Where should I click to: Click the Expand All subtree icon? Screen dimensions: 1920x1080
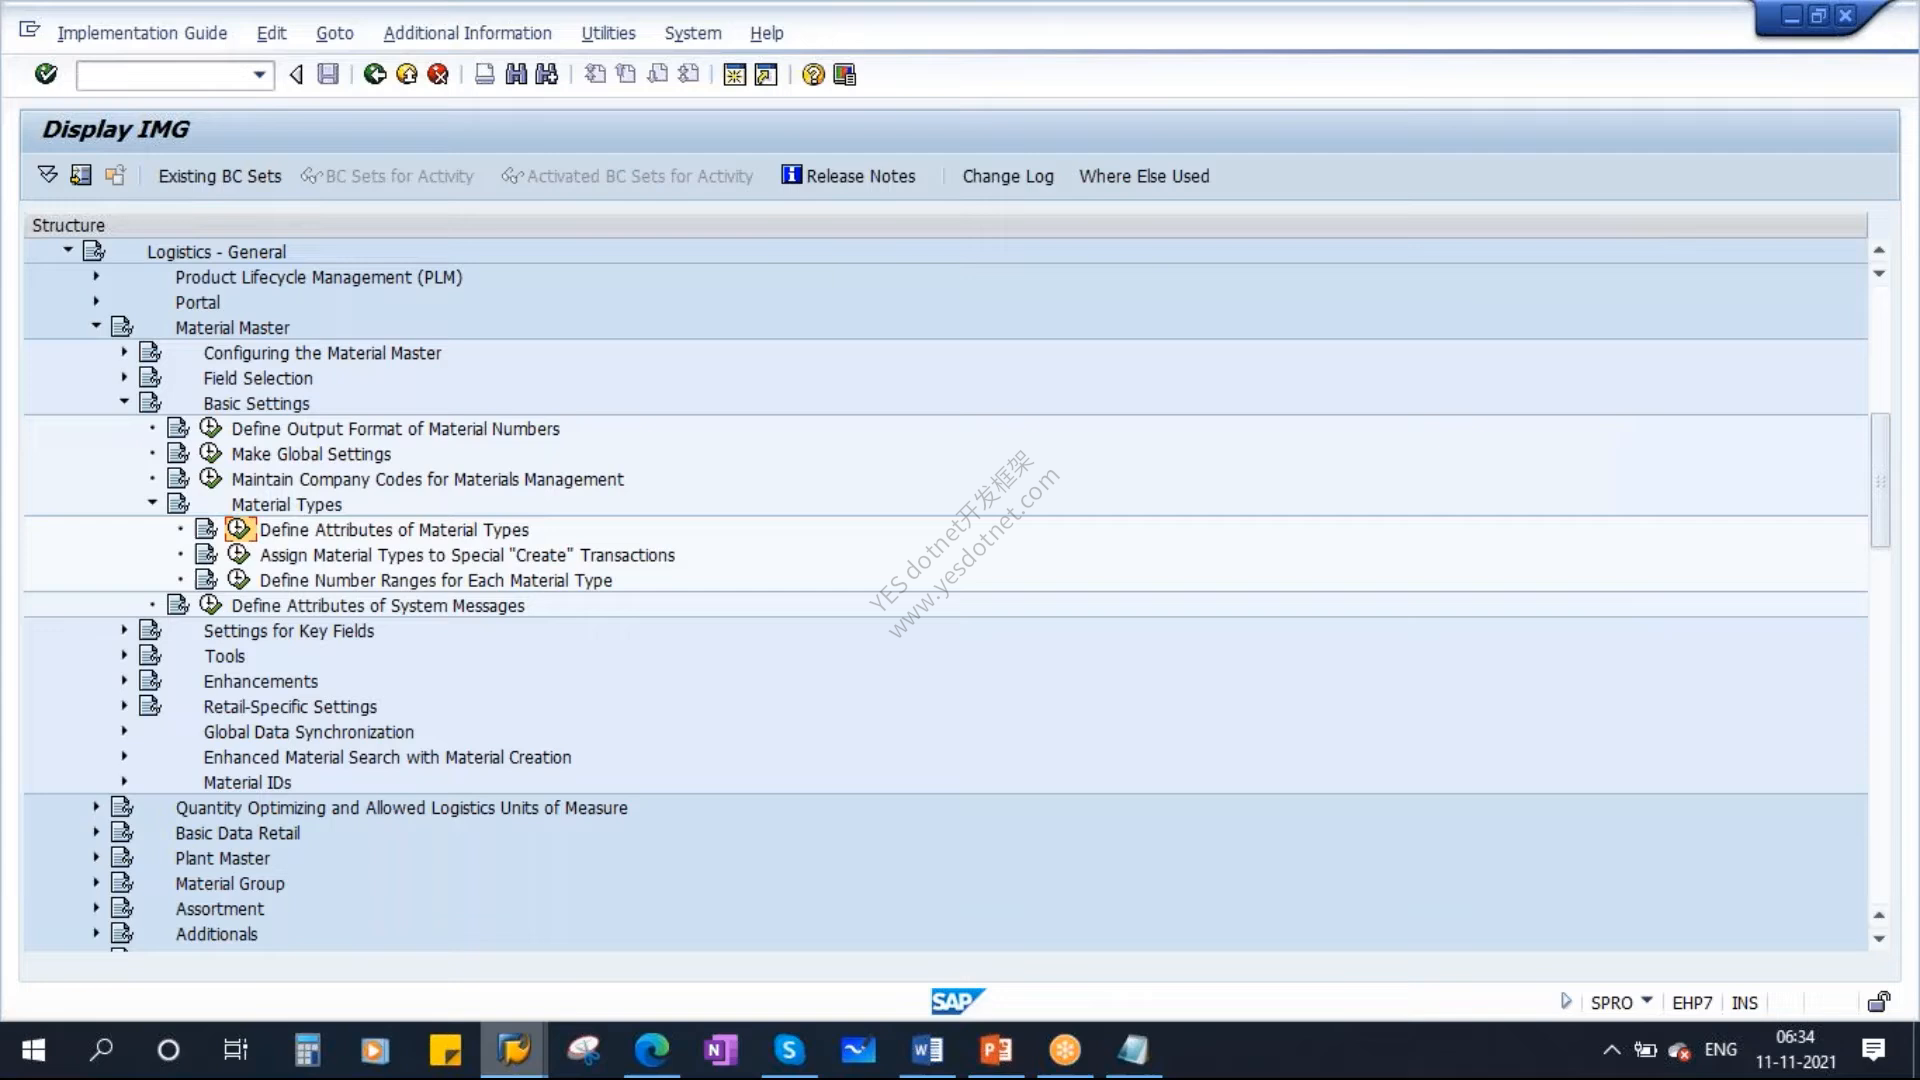(48, 175)
